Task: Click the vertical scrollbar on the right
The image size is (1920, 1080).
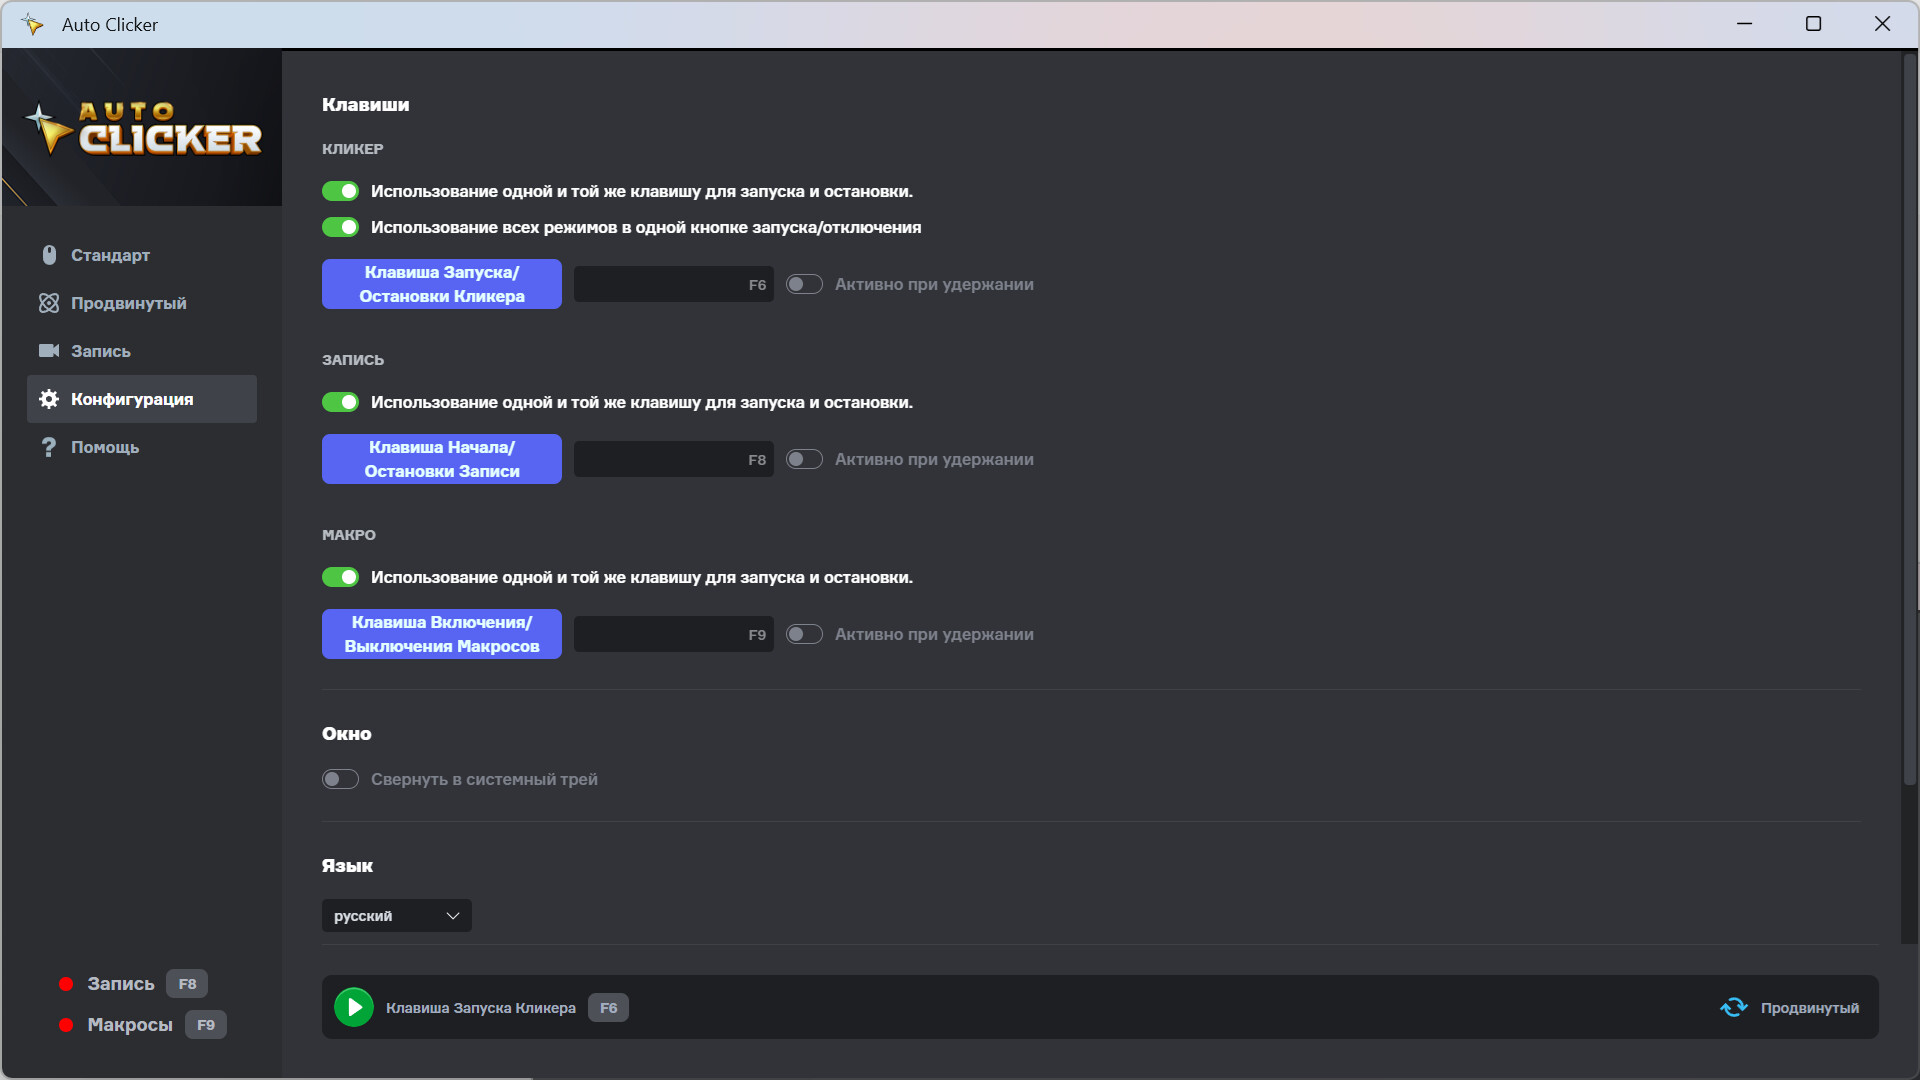Action: tap(1909, 420)
